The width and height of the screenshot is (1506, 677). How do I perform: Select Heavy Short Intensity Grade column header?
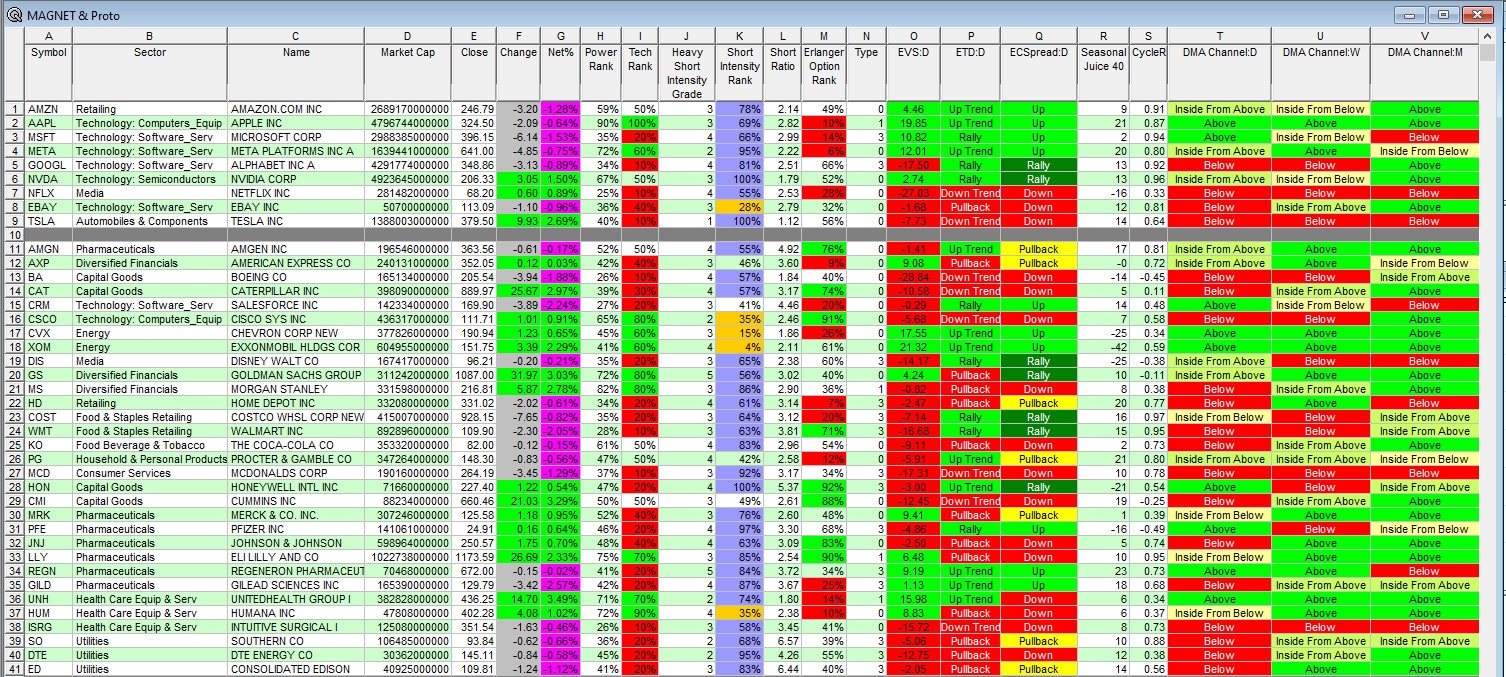[687, 72]
